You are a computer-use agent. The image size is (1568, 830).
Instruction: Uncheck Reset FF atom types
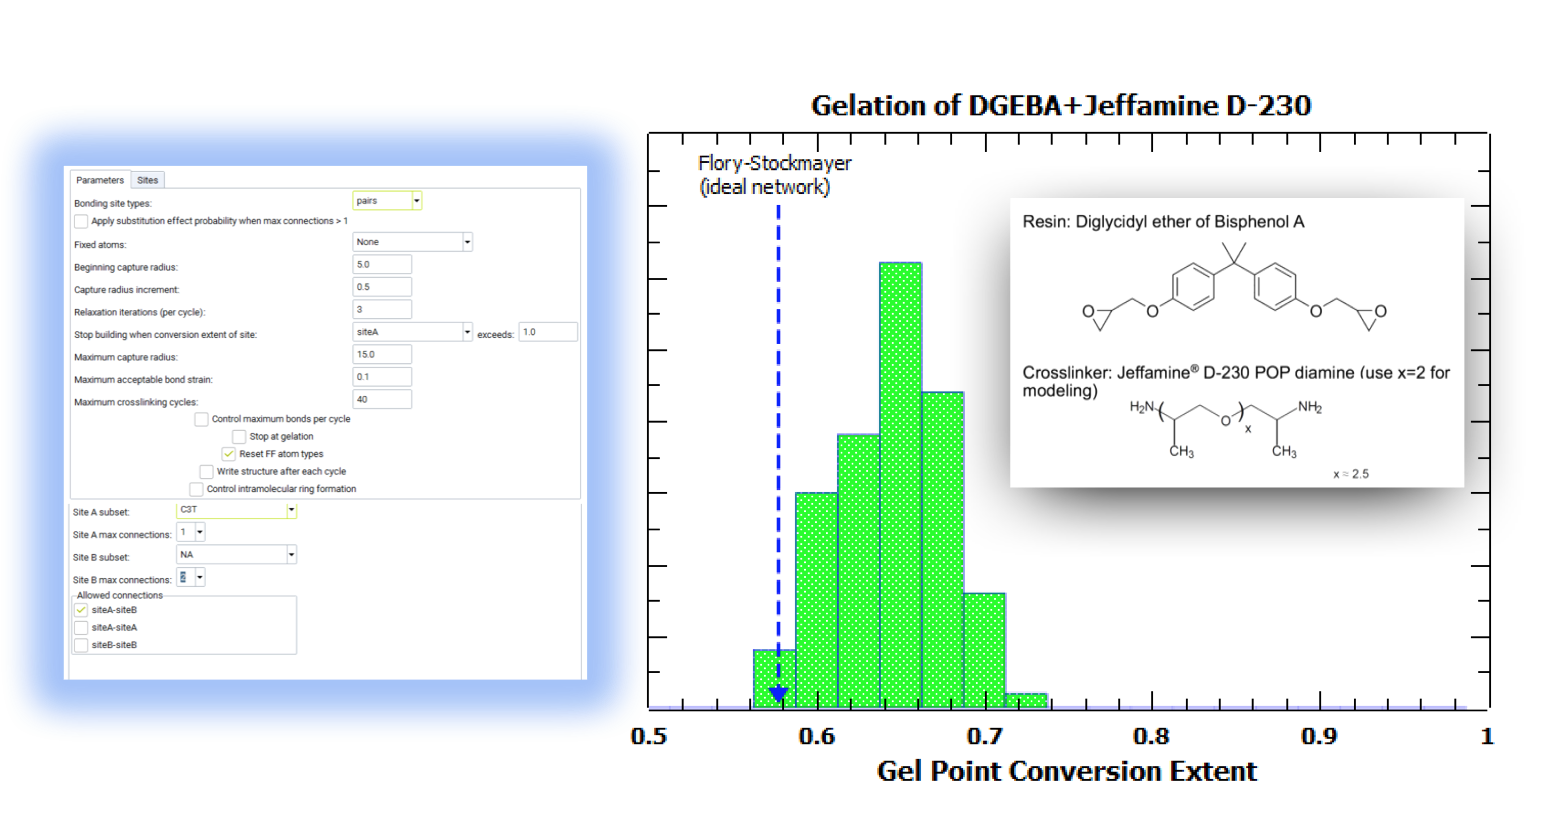pos(229,454)
